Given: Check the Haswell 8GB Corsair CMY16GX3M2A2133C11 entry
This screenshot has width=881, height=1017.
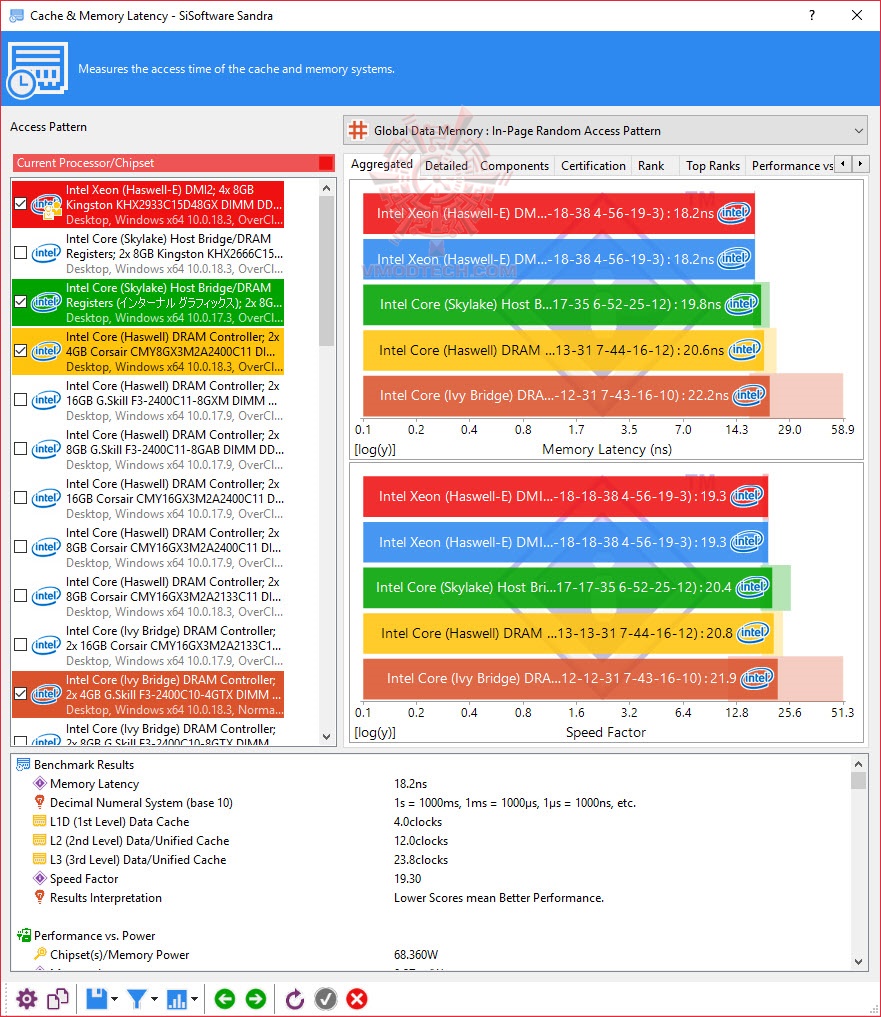Looking at the screenshot, I should click(x=20, y=596).
